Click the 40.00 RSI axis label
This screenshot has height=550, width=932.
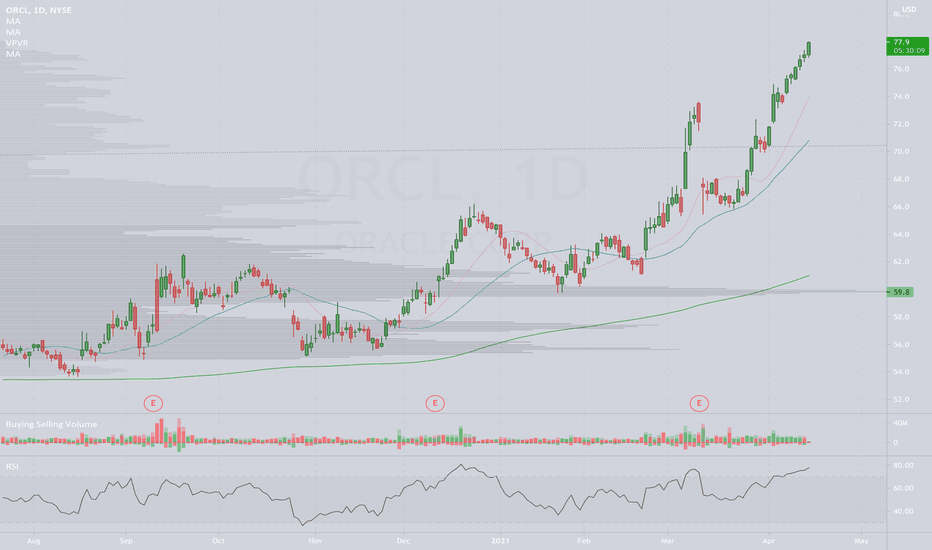click(903, 511)
